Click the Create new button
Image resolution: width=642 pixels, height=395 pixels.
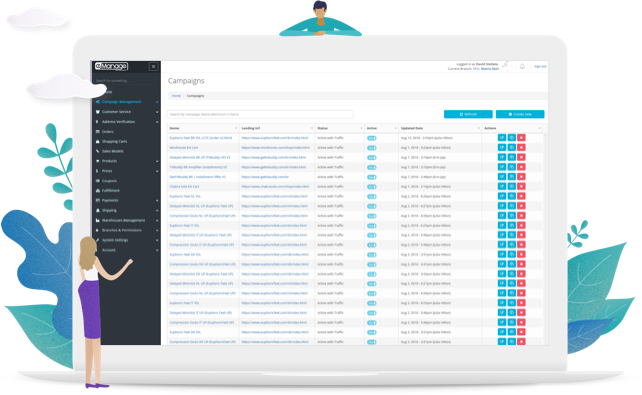click(x=520, y=114)
